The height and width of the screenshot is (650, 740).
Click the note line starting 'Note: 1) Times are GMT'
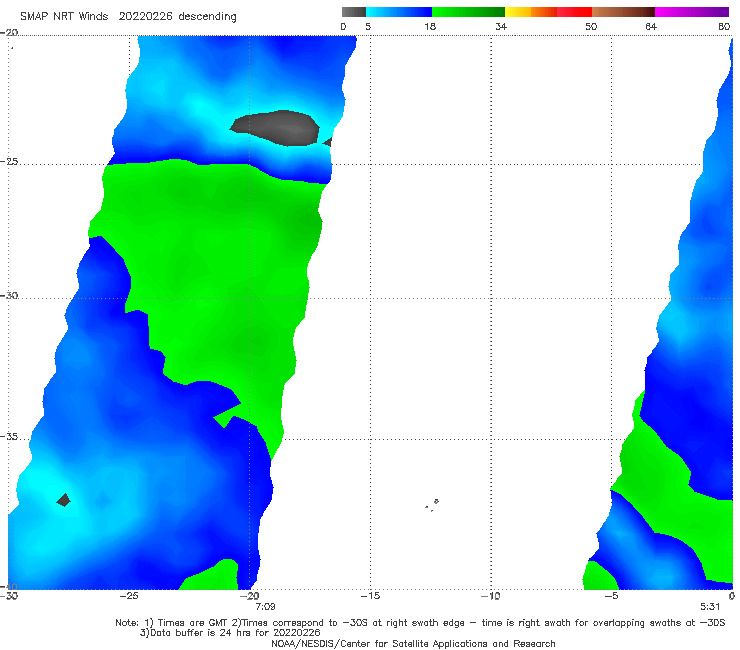coord(420,623)
